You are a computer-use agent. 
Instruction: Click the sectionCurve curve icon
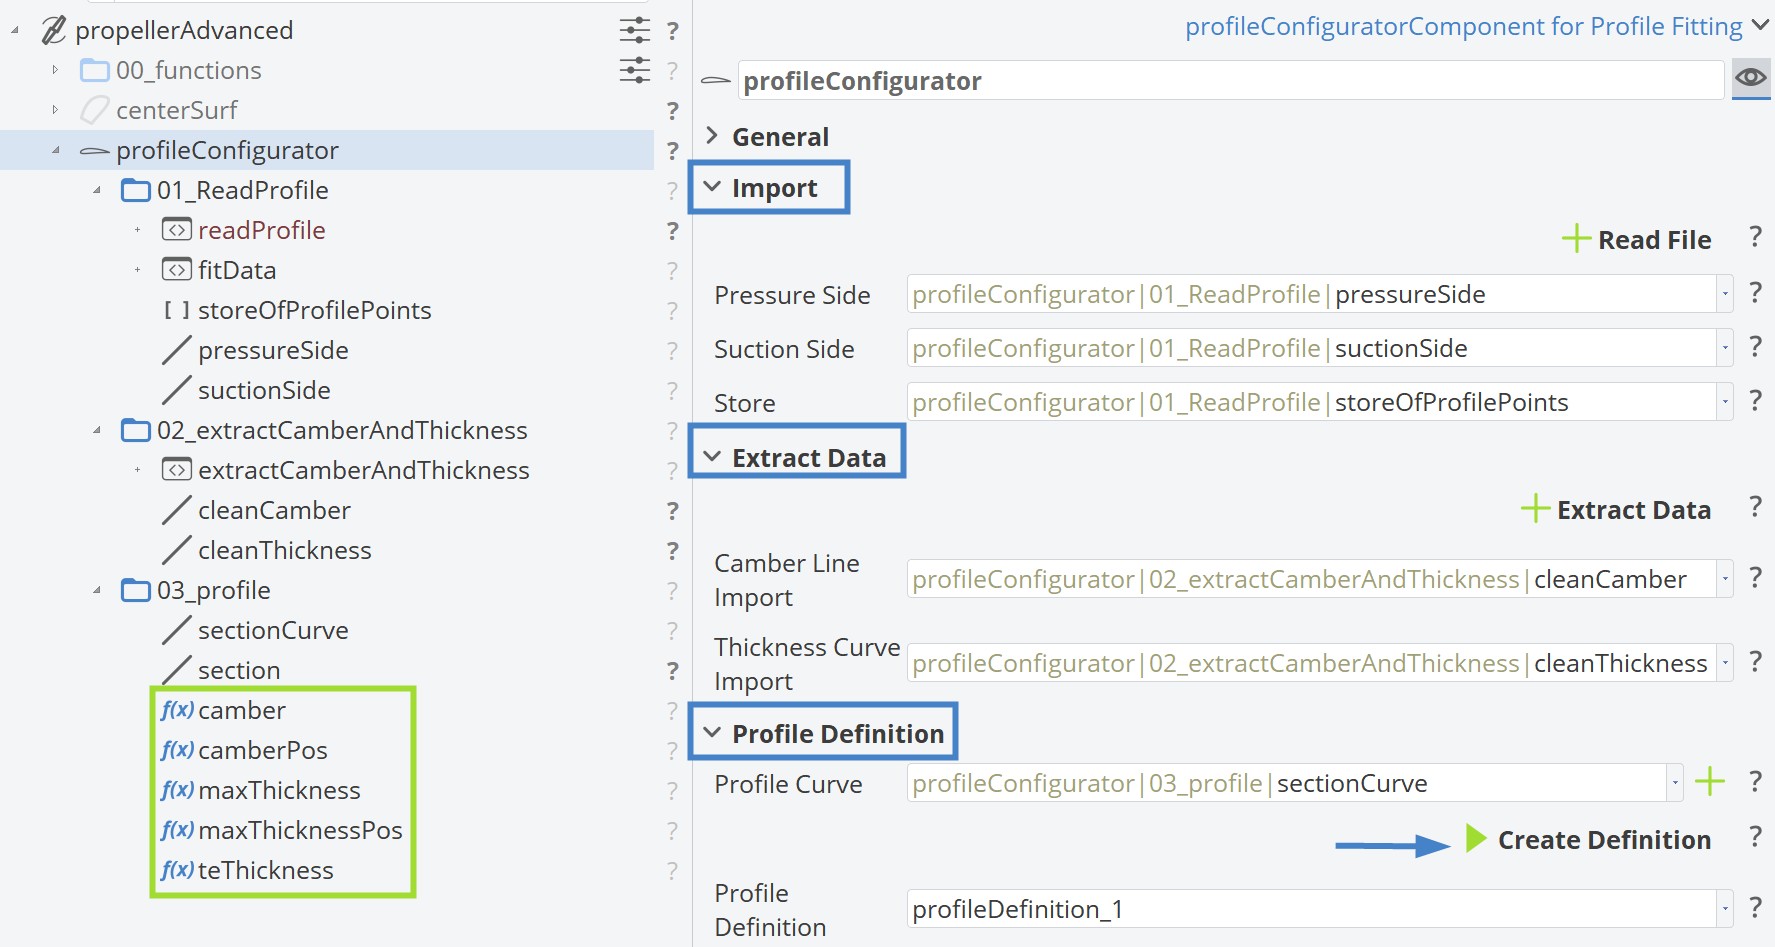click(x=177, y=630)
